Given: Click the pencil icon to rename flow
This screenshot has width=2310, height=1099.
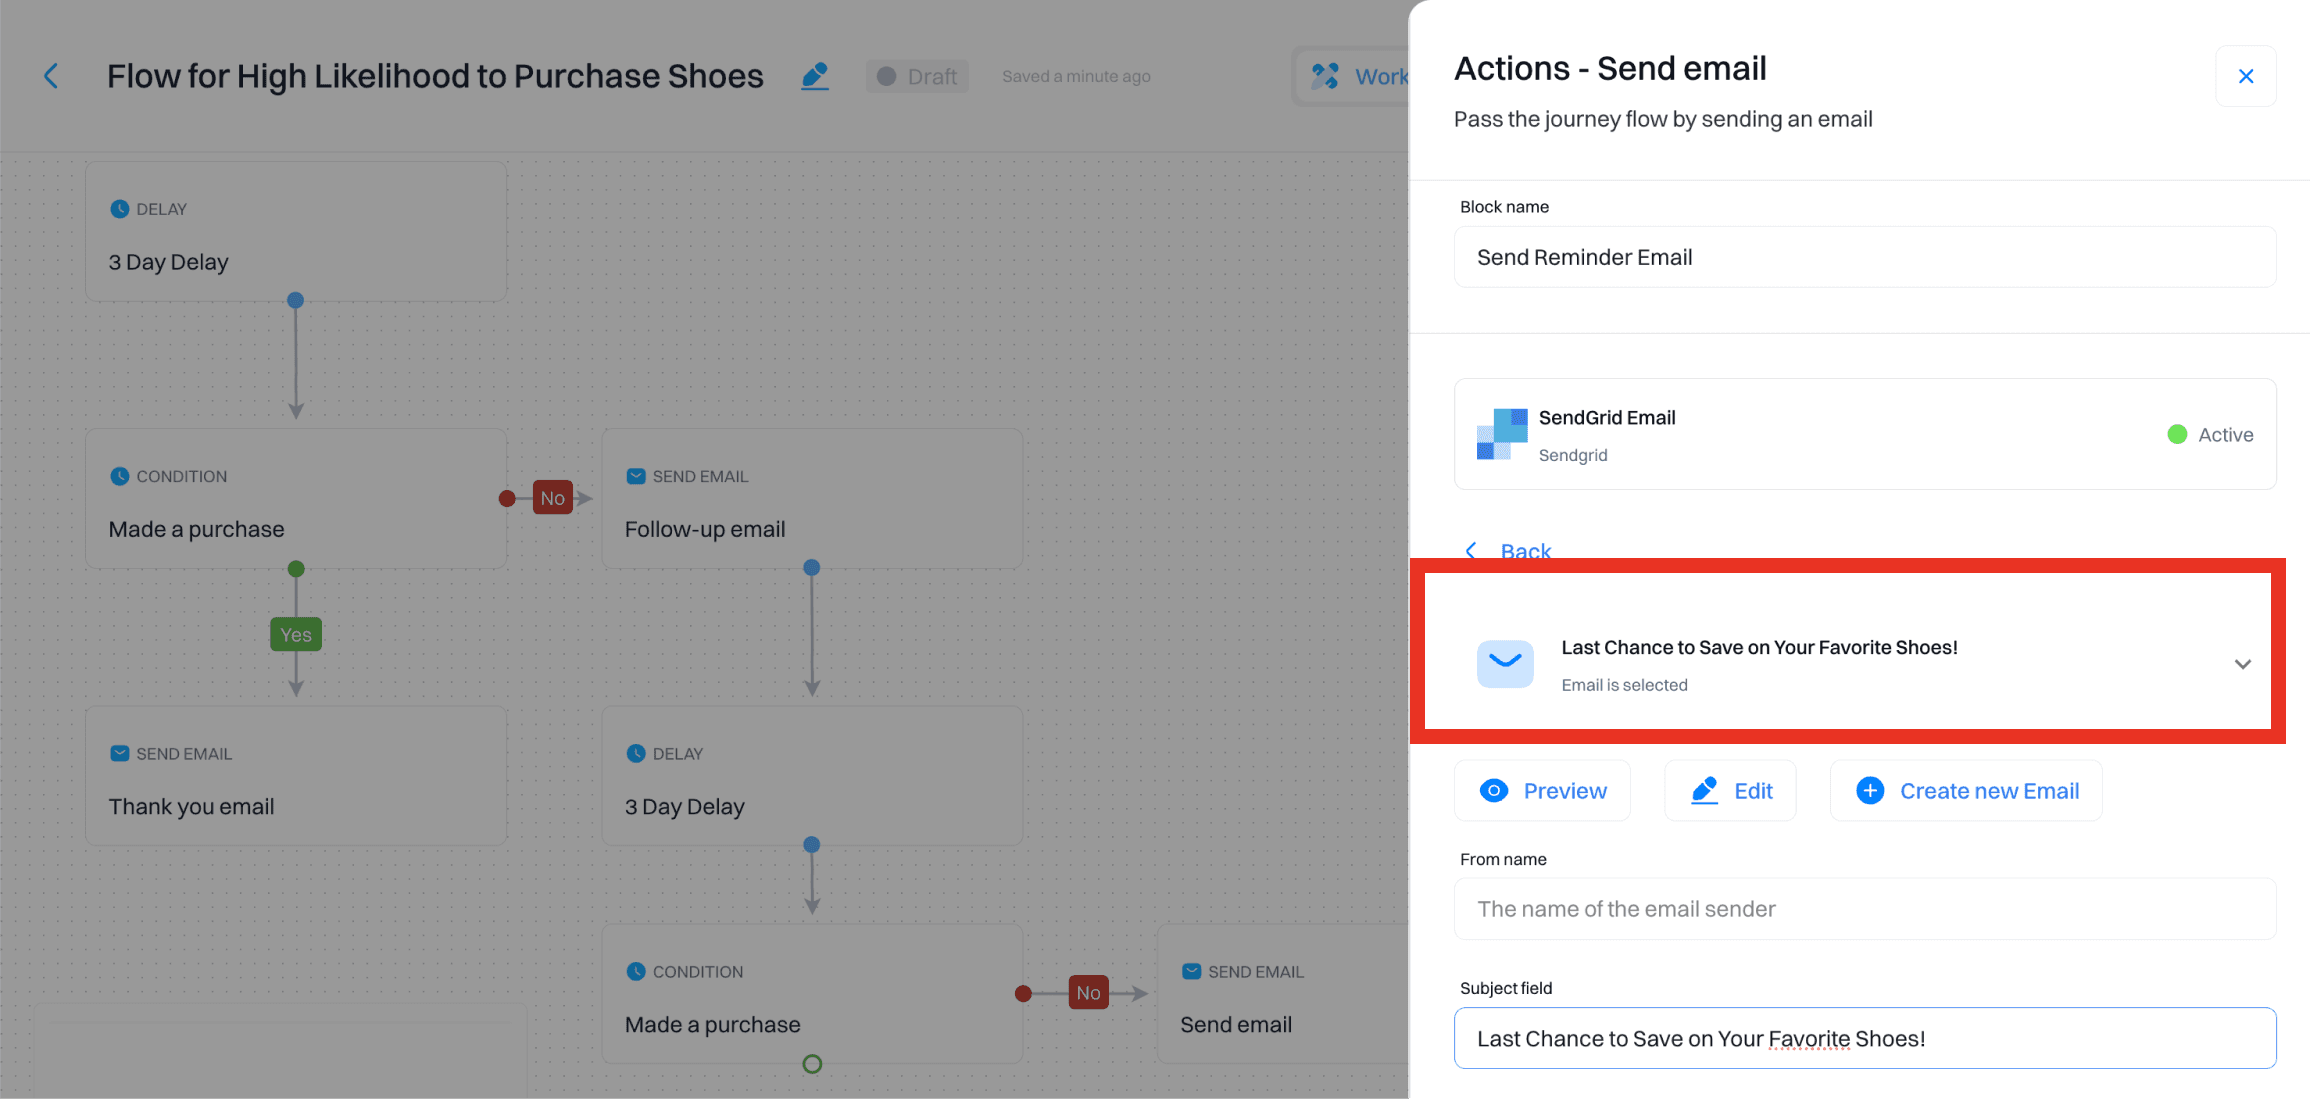Looking at the screenshot, I should coord(815,76).
